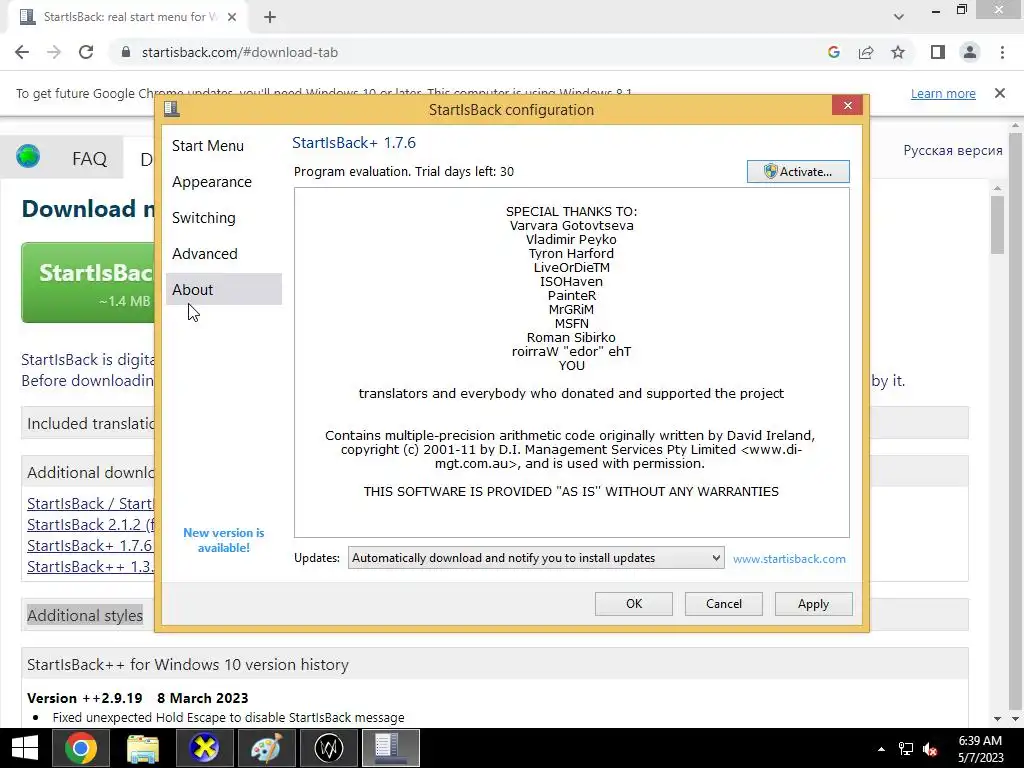Open a new Chrome tab
This screenshot has width=1024, height=768.
[x=270, y=17]
